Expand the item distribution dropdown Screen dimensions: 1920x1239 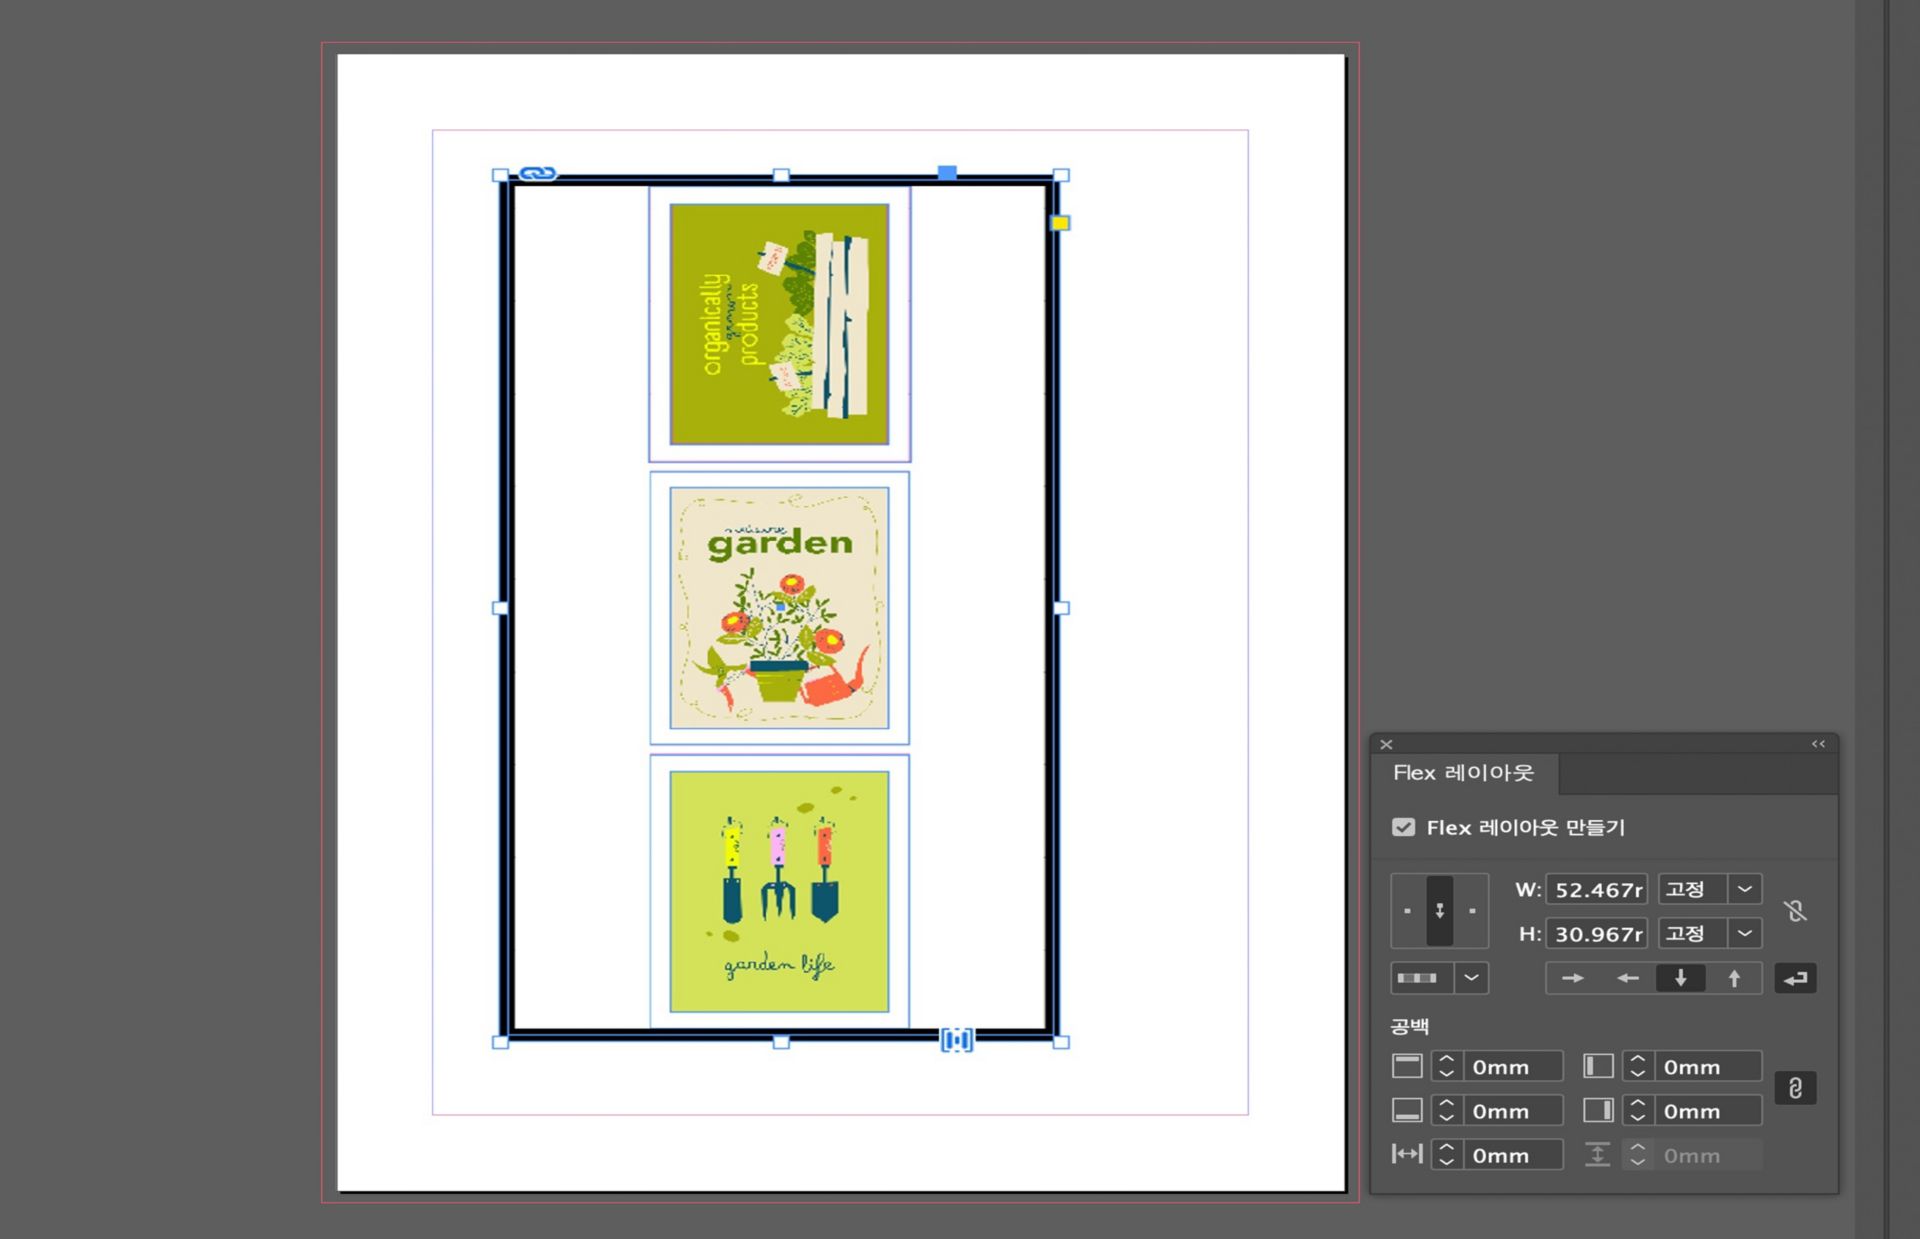click(x=1470, y=978)
